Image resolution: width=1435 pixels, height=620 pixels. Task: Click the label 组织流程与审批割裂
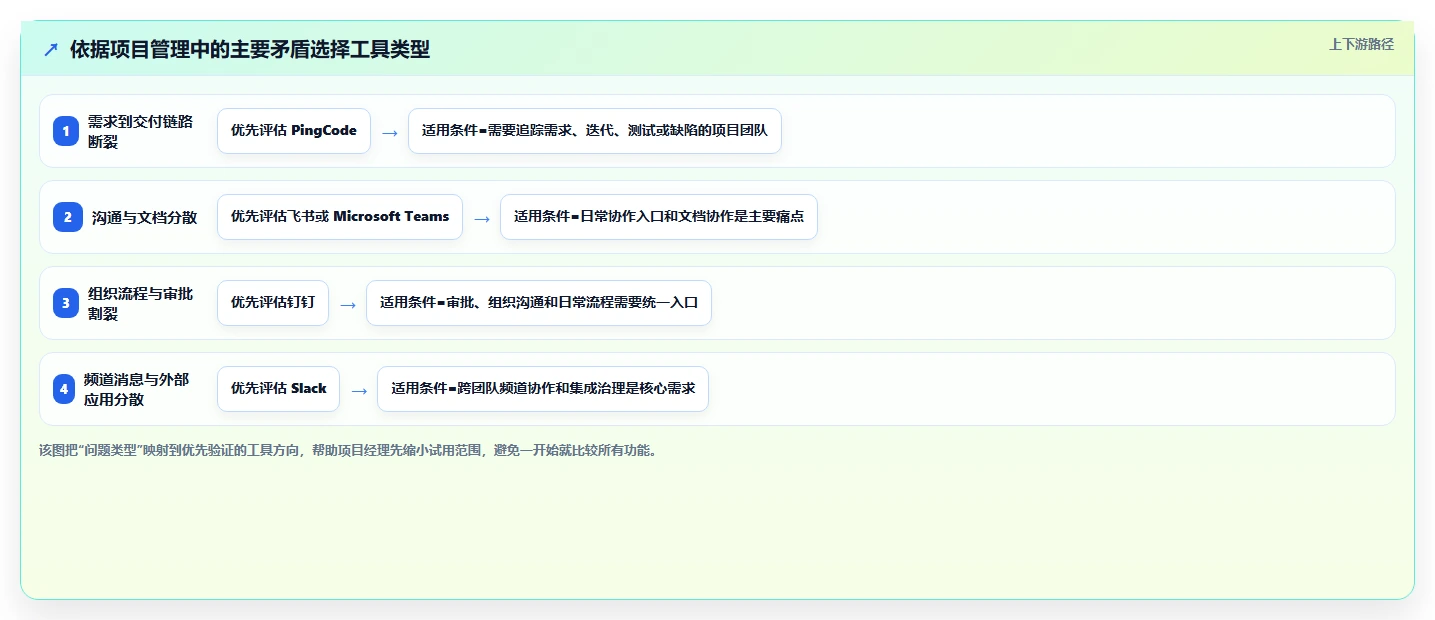[140, 303]
